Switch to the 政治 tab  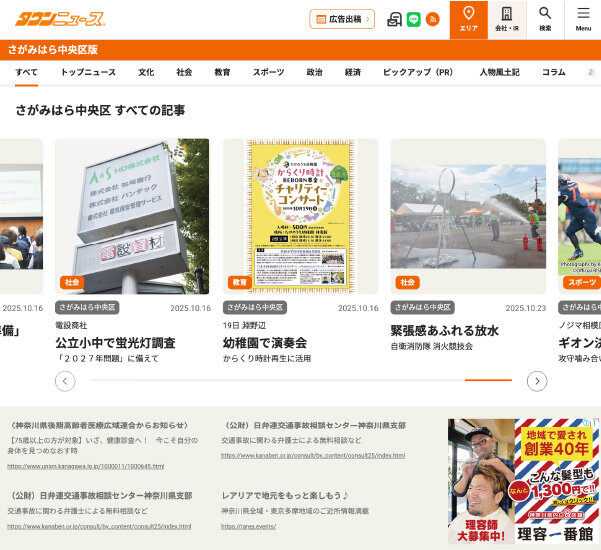pos(314,72)
